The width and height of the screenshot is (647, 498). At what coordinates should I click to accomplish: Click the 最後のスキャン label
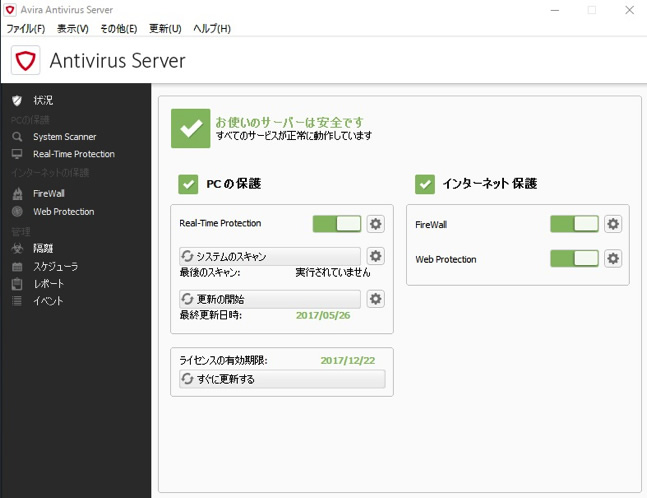tap(210, 272)
